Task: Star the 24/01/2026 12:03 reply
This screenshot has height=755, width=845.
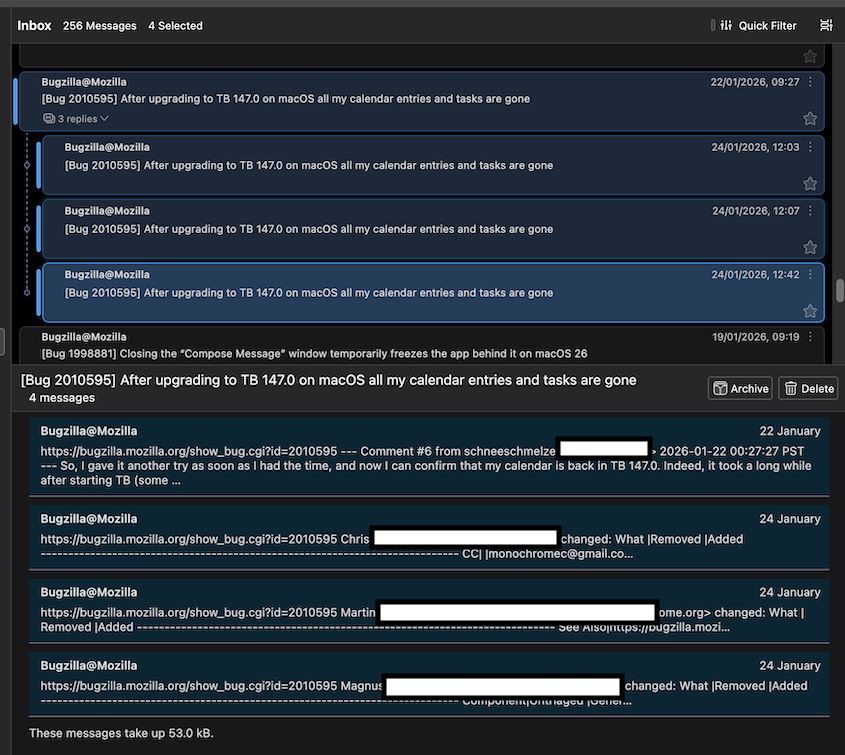Action: (x=809, y=184)
